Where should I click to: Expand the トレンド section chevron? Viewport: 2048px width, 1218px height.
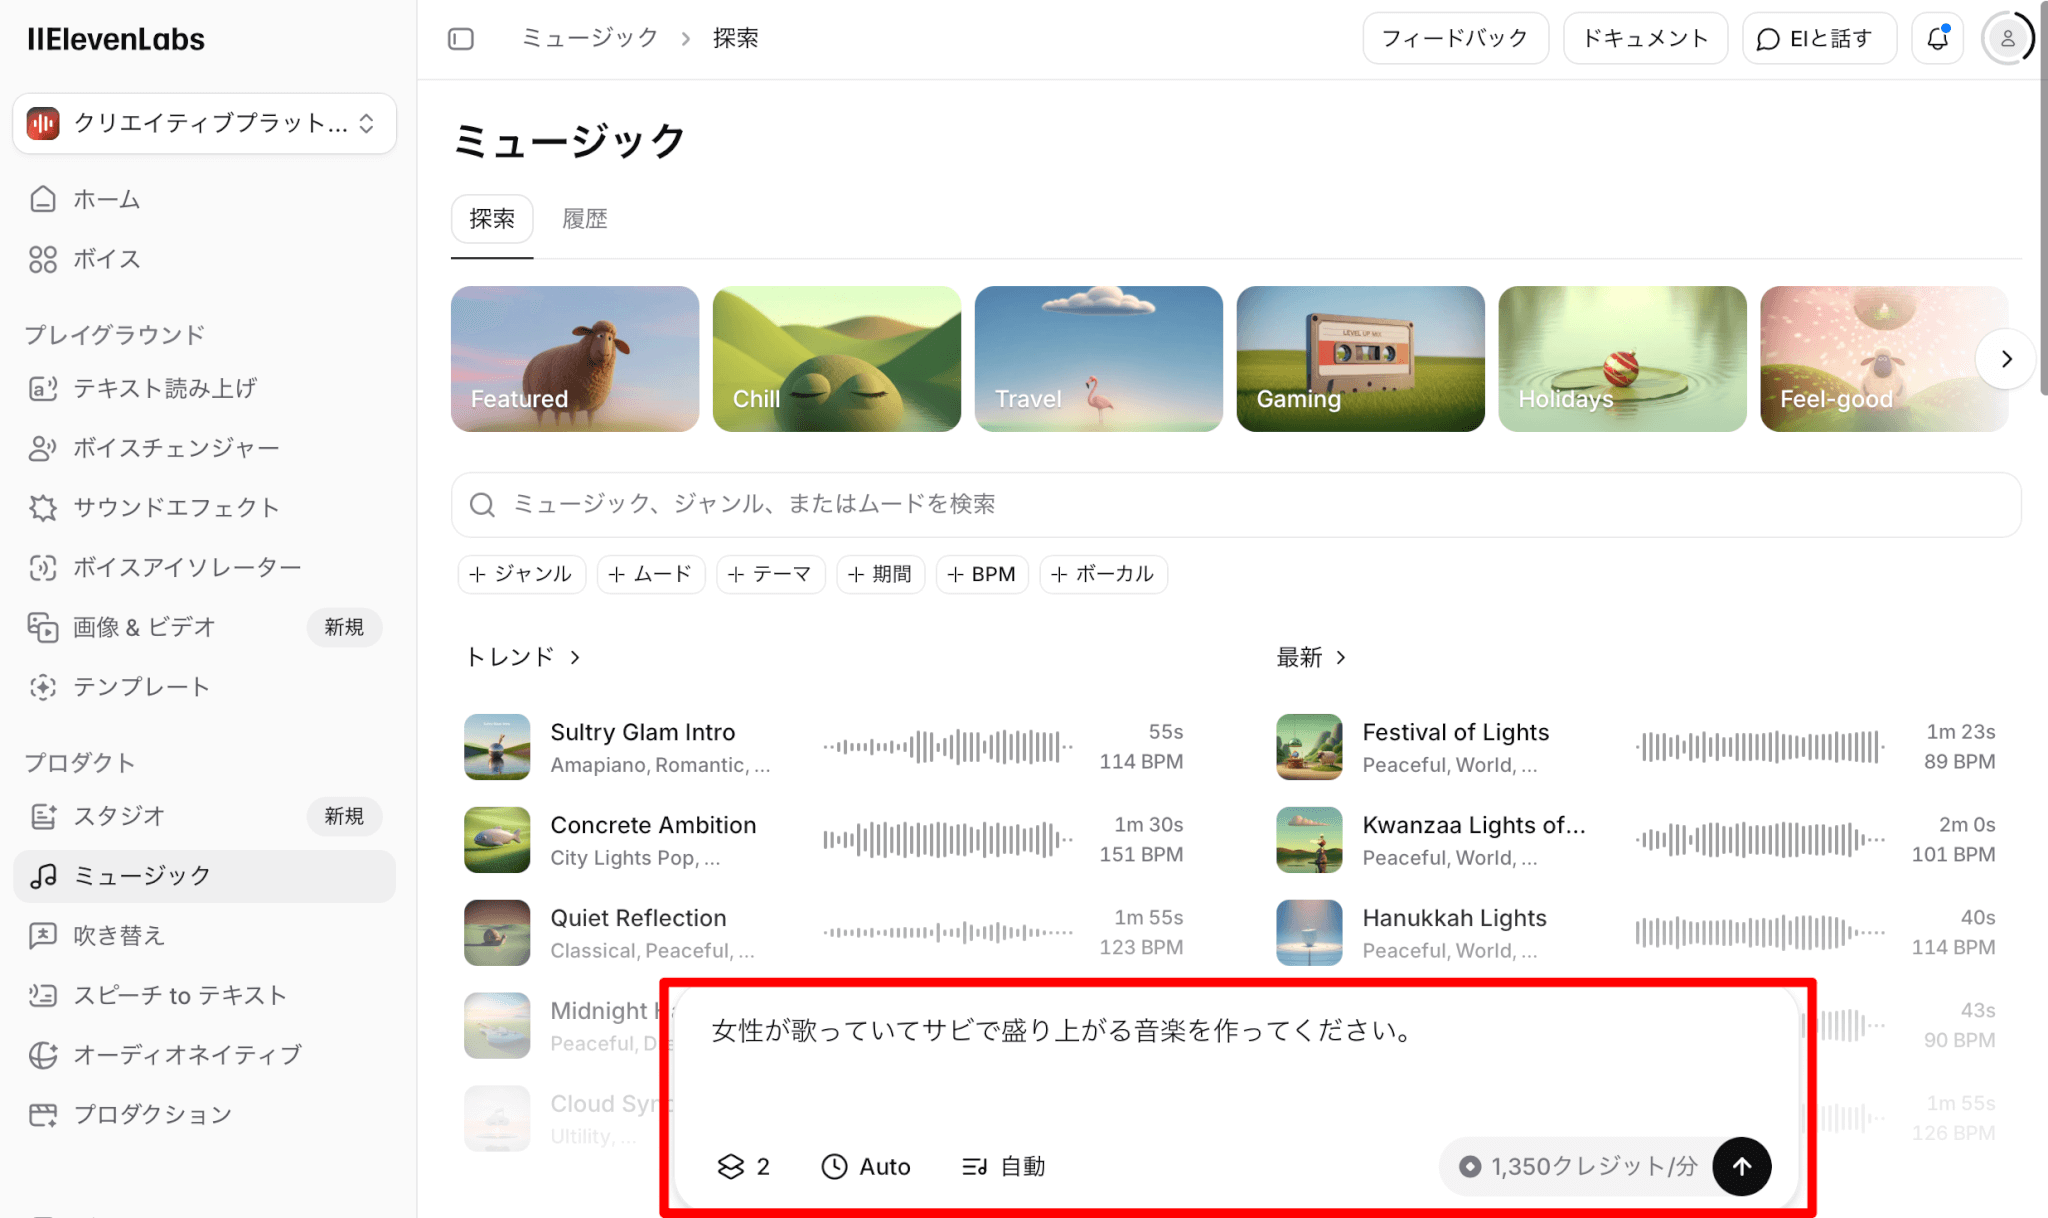pos(575,657)
